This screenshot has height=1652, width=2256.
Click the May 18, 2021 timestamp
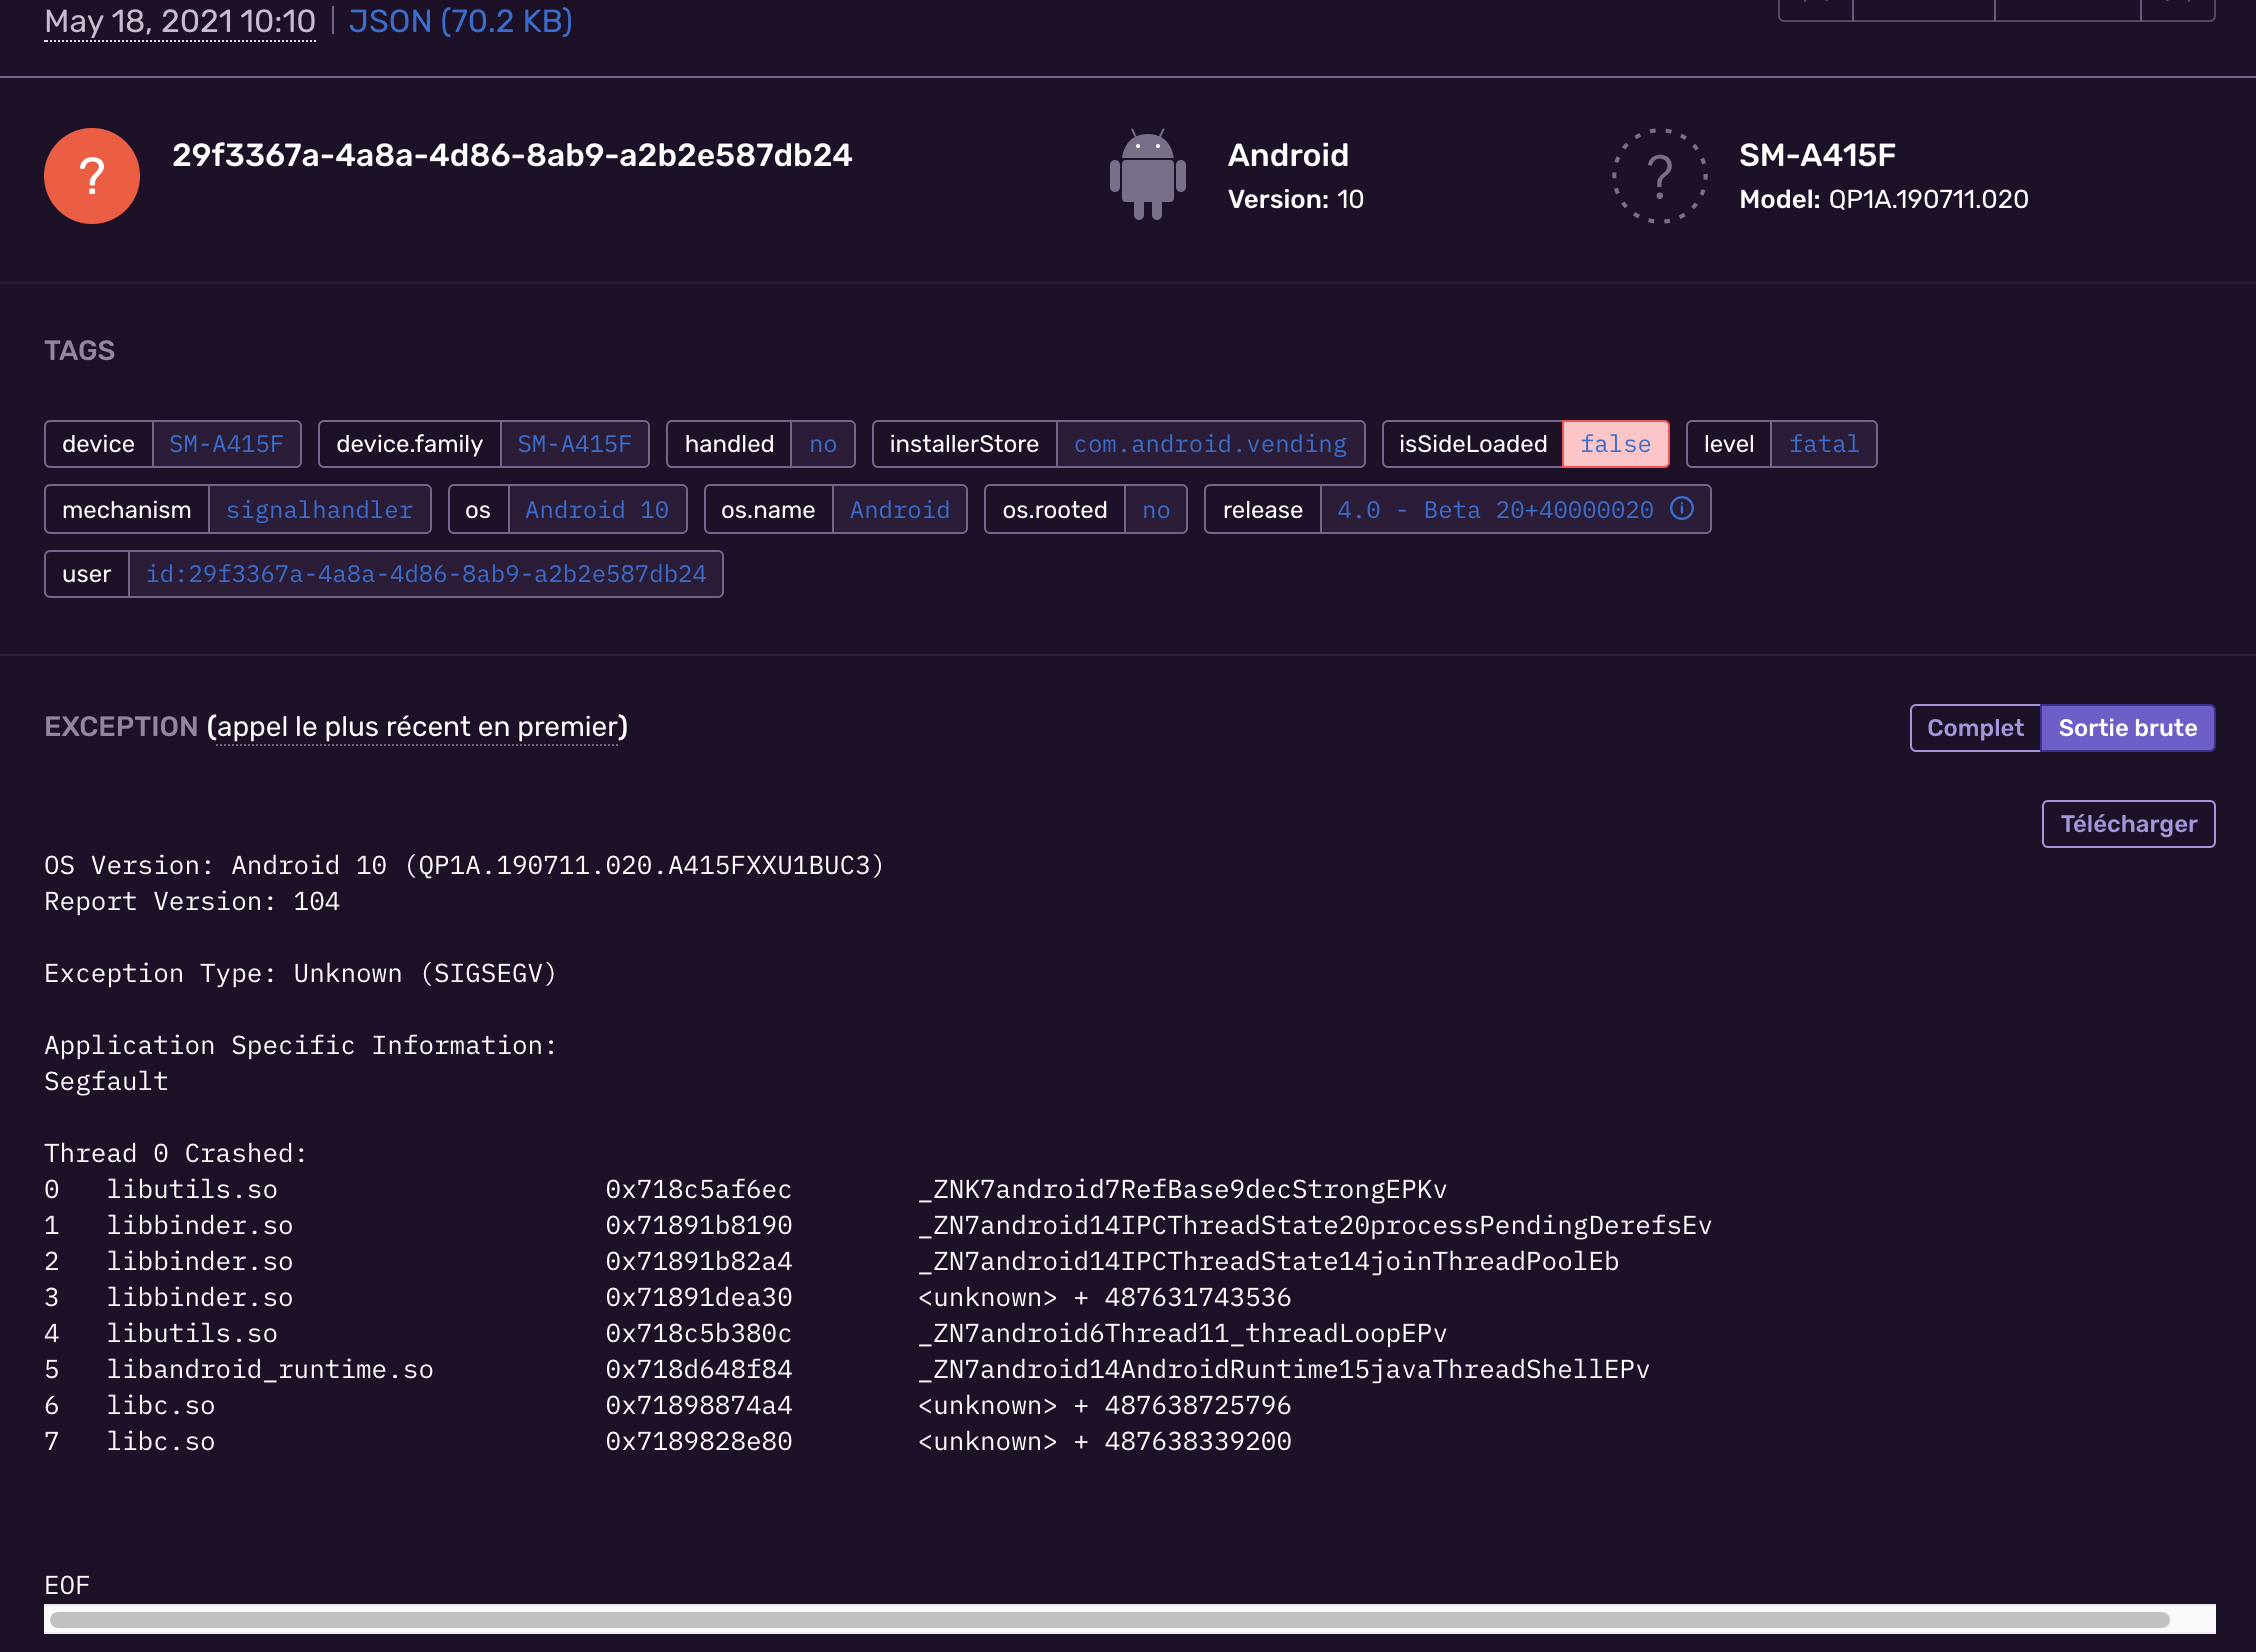[180, 20]
